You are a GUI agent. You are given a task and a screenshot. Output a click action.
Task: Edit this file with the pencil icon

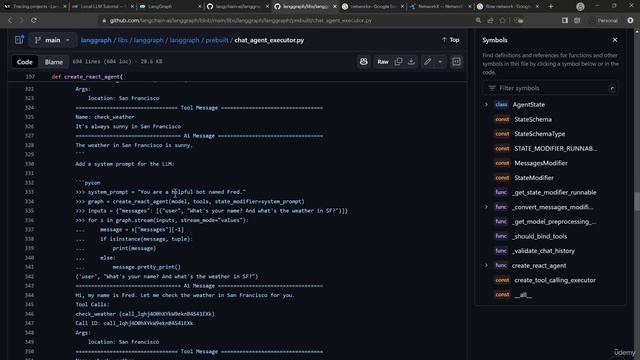click(427, 62)
